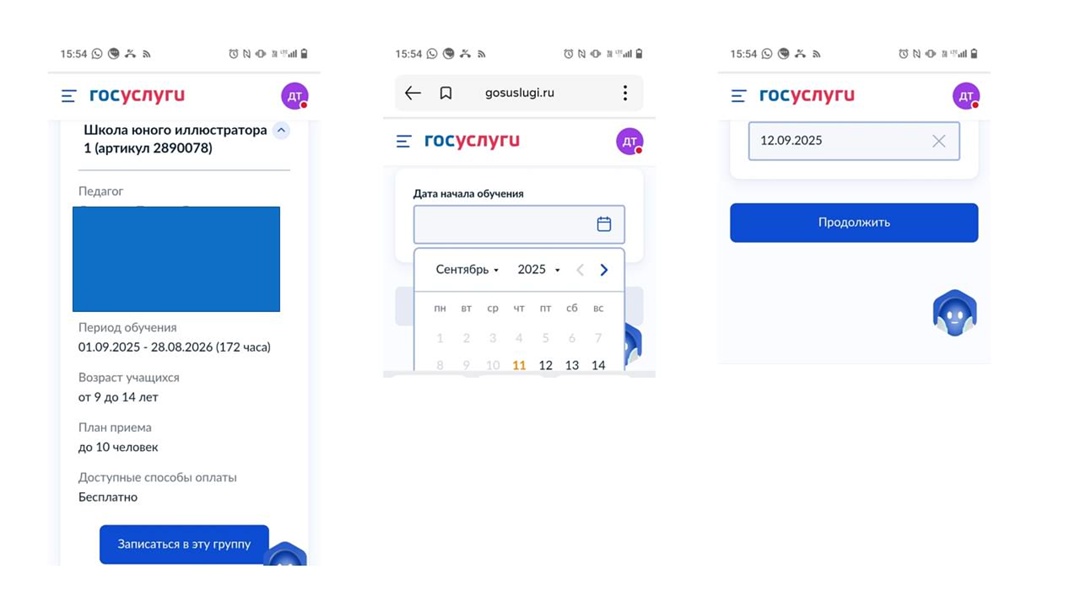Select day 14 in the calendar
Viewport: 1080px width, 607px height.
(x=598, y=365)
